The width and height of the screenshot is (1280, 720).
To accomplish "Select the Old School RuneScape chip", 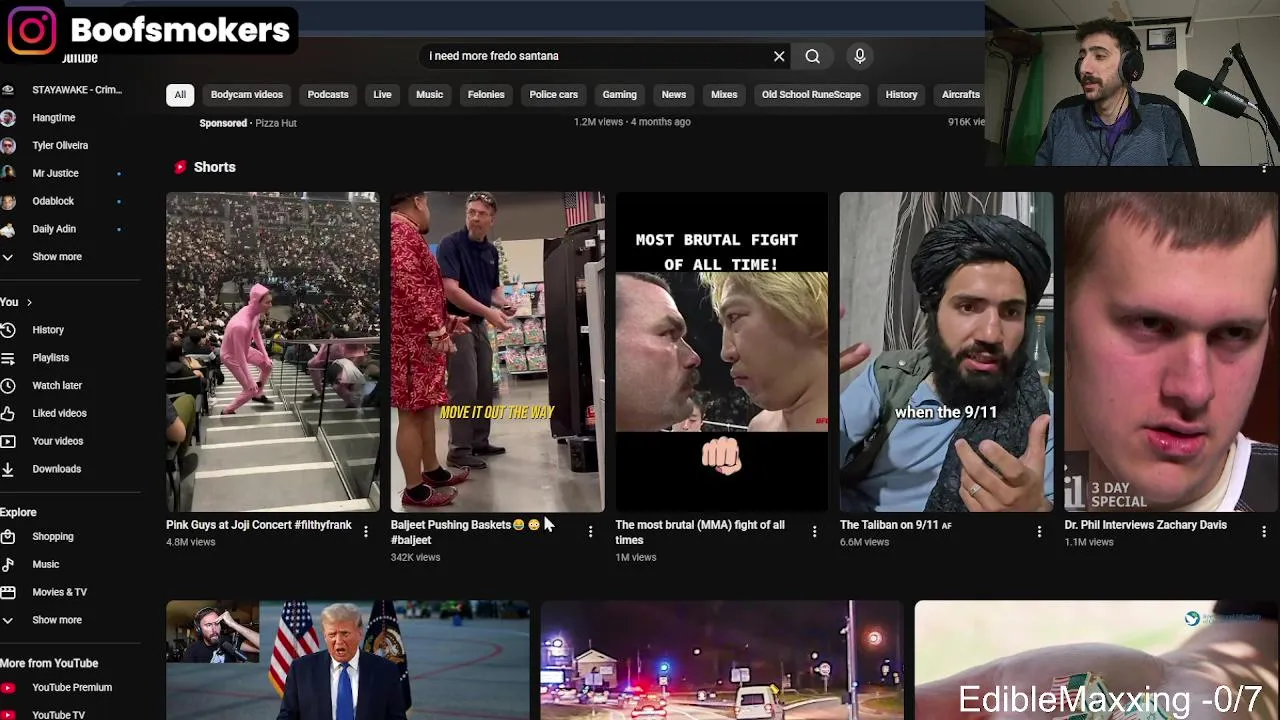I will 811,94.
